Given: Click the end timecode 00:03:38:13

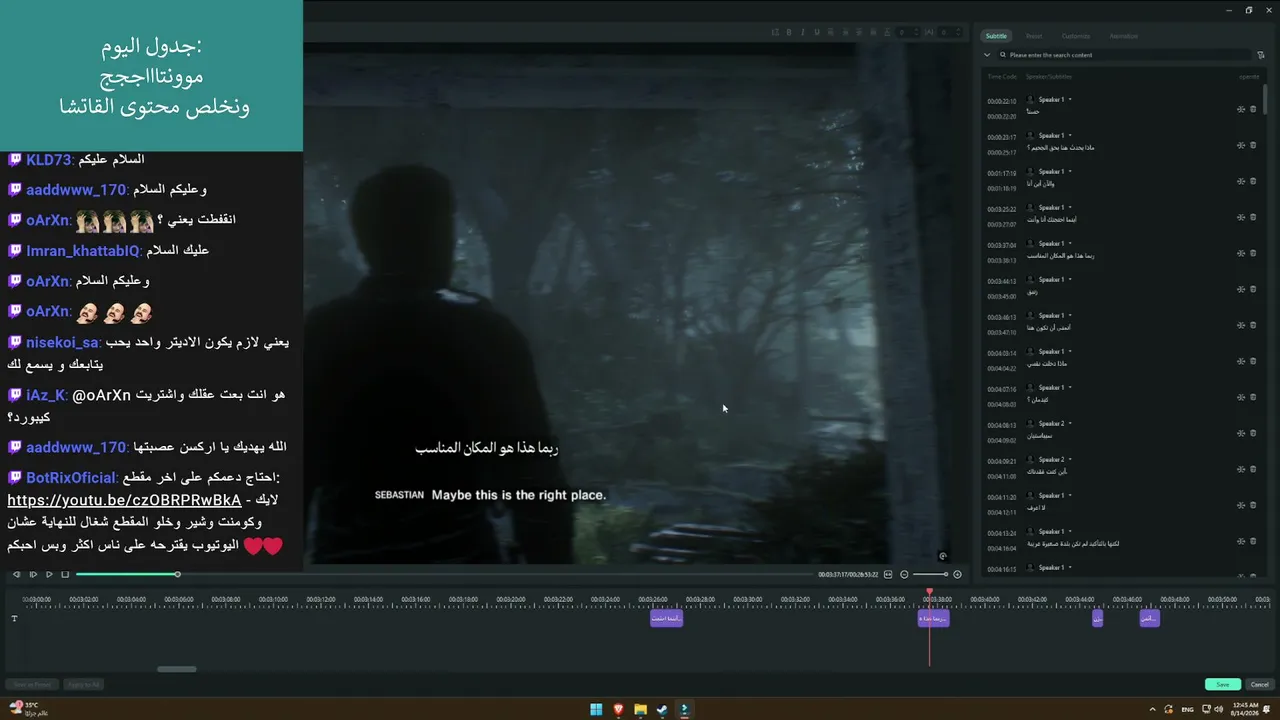Looking at the screenshot, I should pyautogui.click(x=1001, y=263).
